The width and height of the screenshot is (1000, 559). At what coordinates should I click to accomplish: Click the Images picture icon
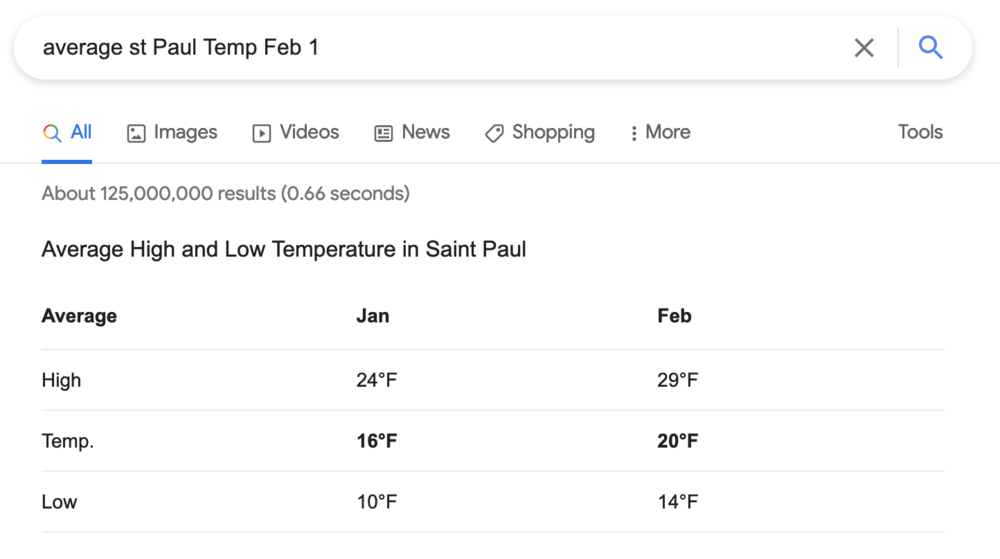[x=137, y=133]
